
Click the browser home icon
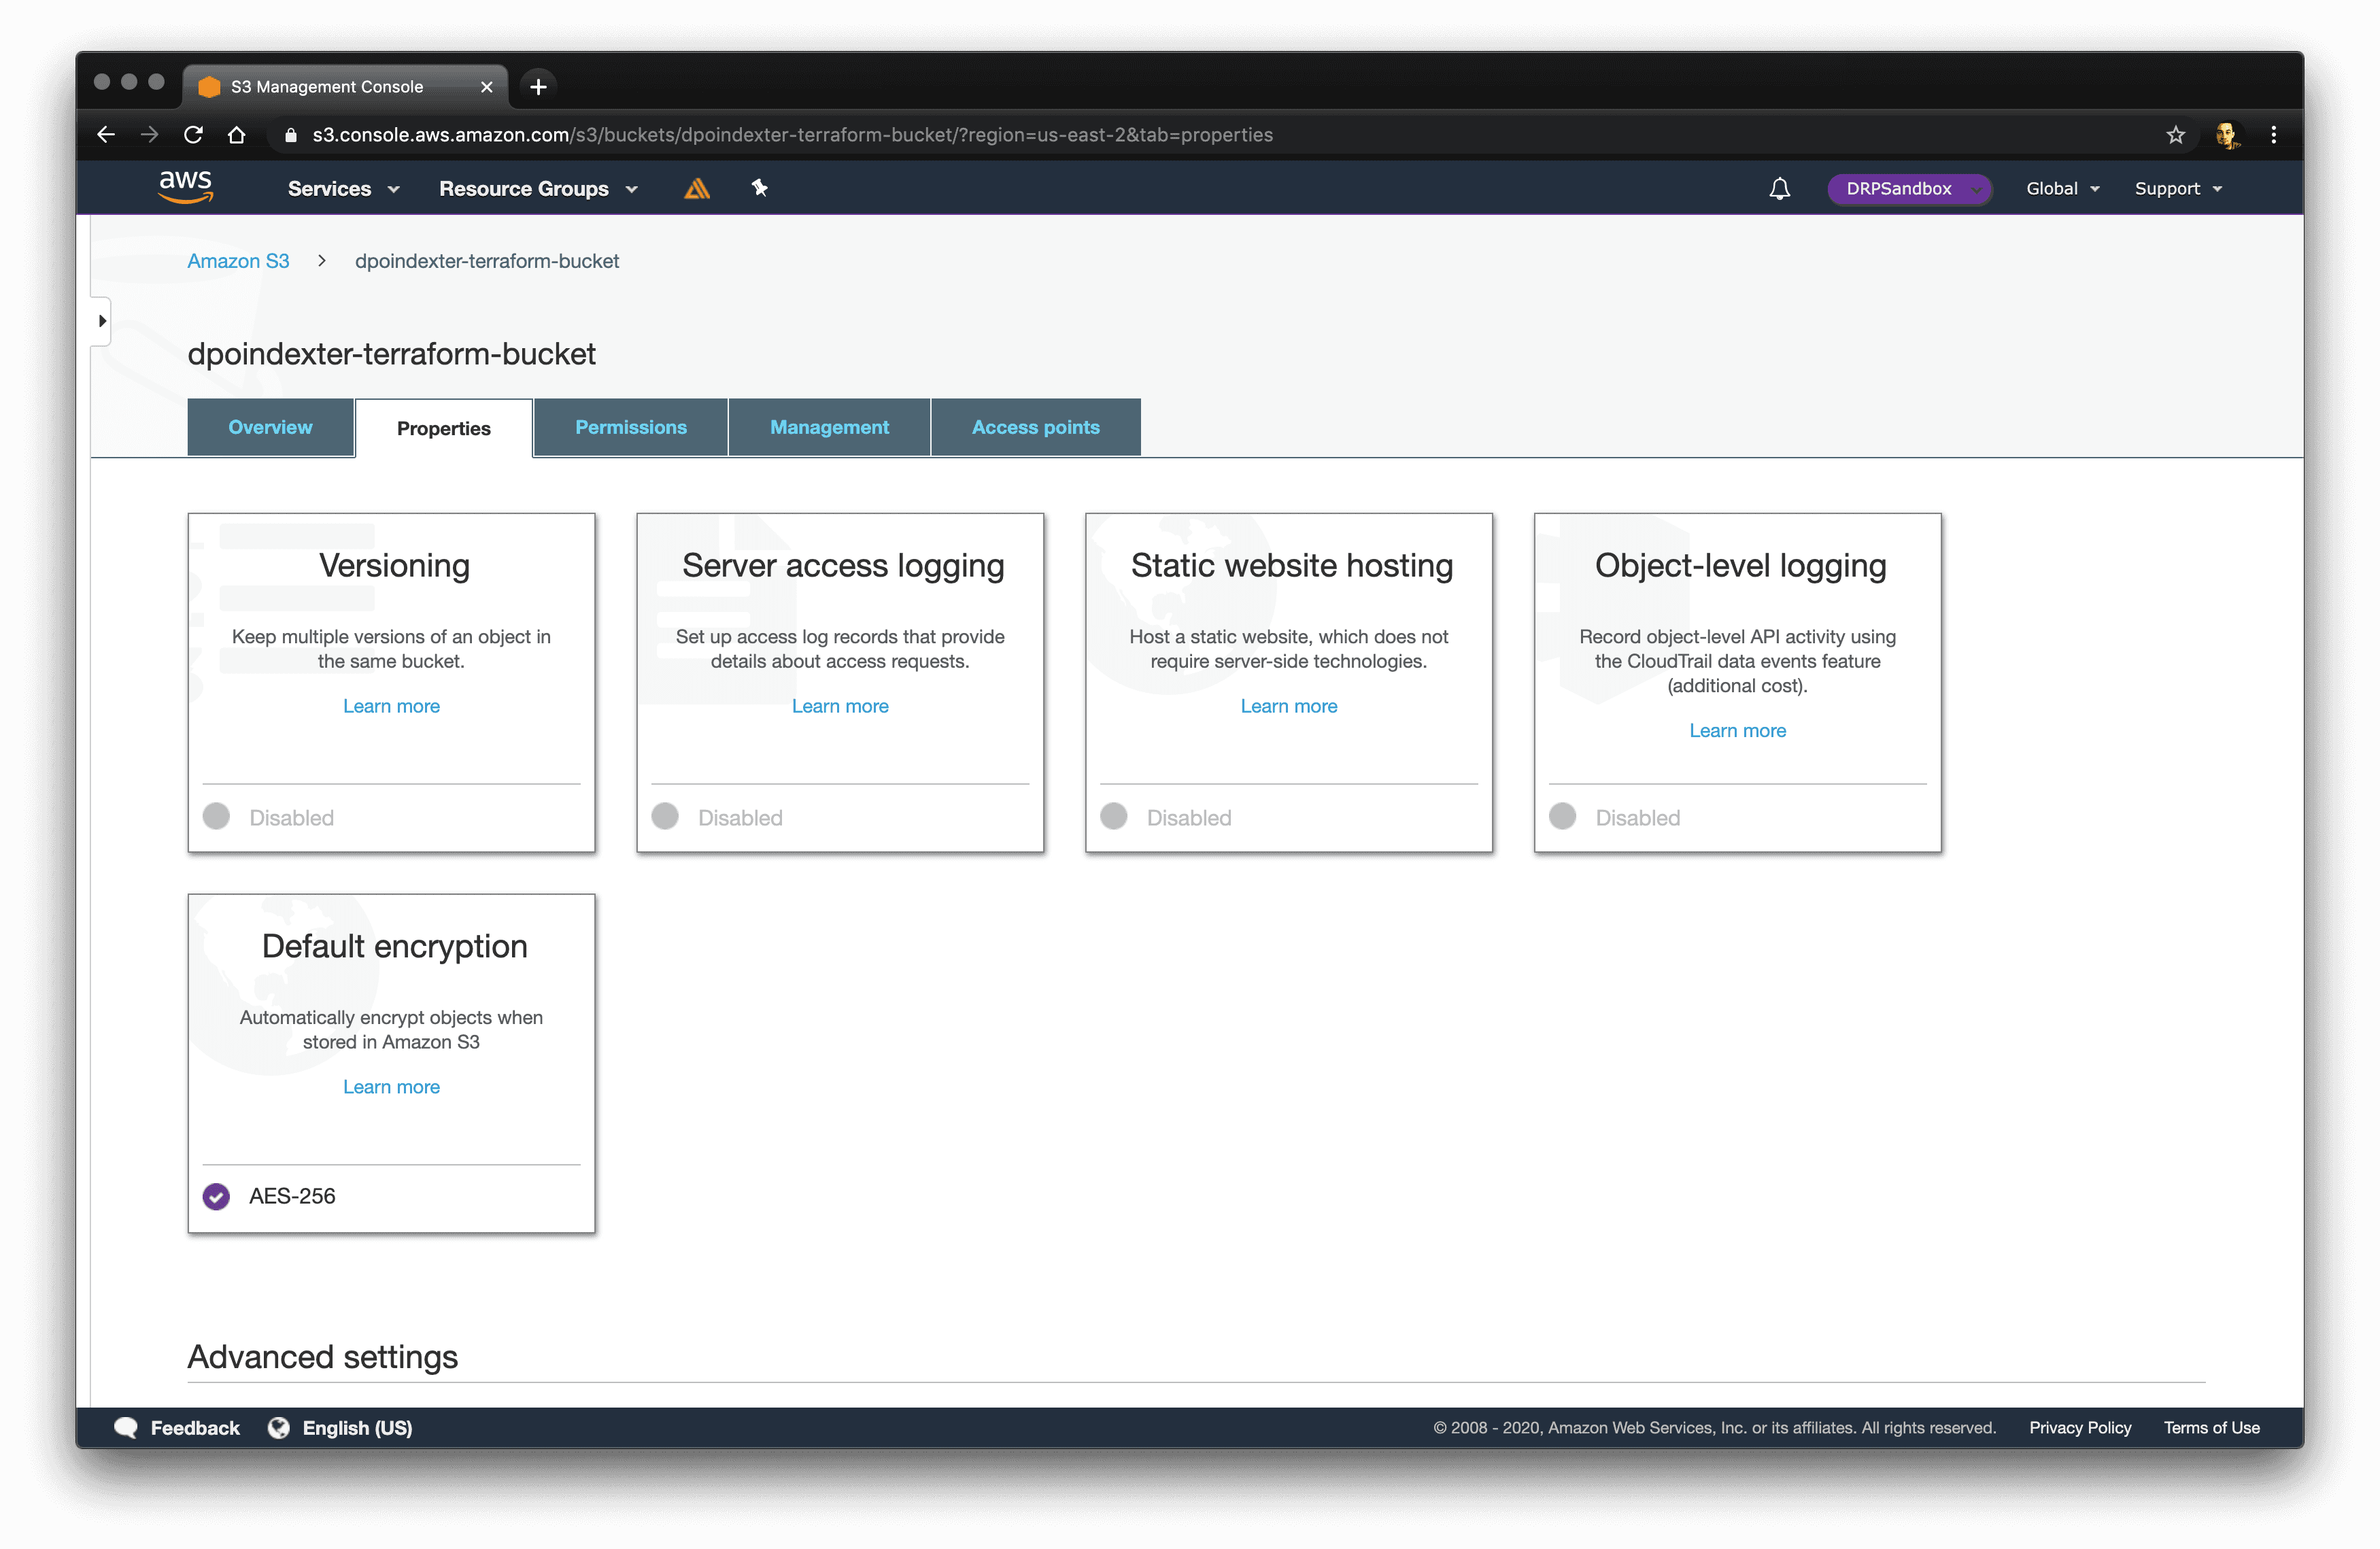[237, 135]
